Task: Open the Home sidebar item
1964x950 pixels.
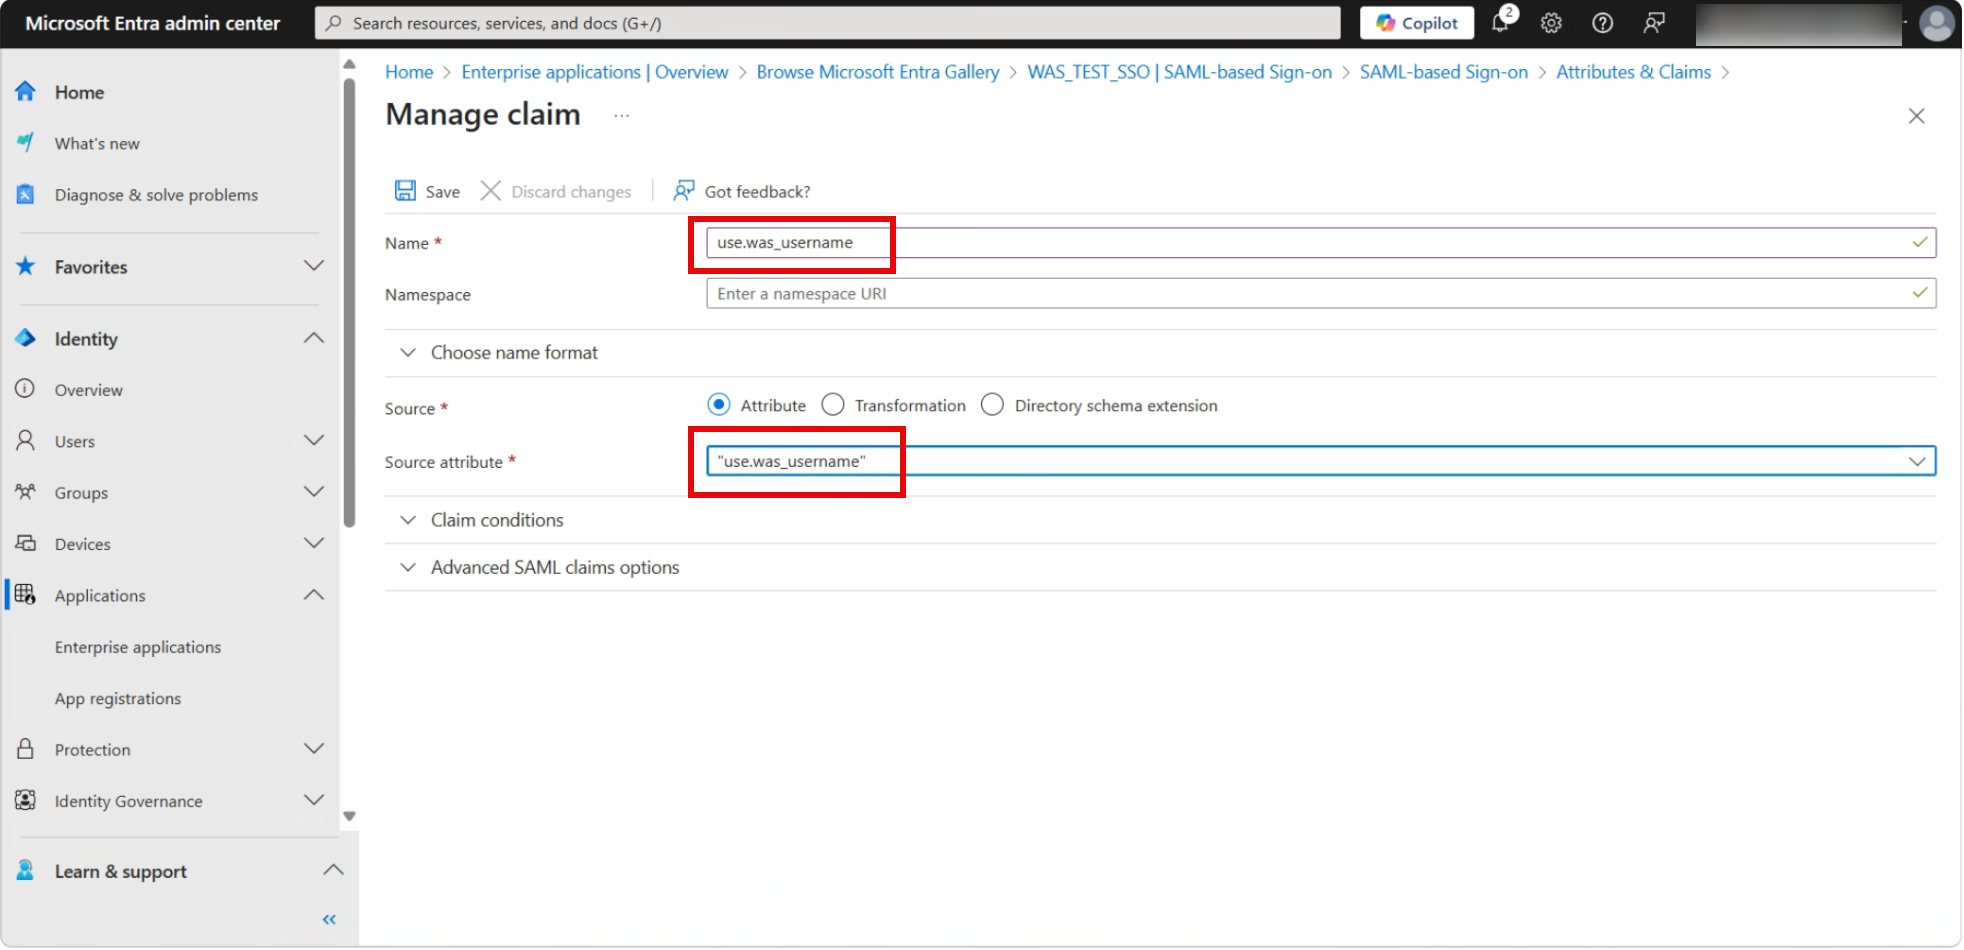Action: [80, 92]
